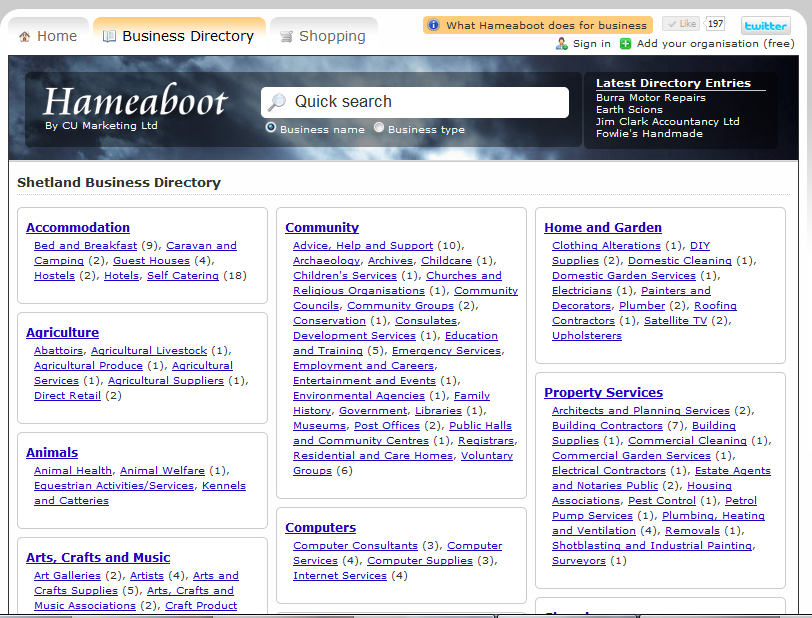Click the Satellite TV link

coord(675,321)
